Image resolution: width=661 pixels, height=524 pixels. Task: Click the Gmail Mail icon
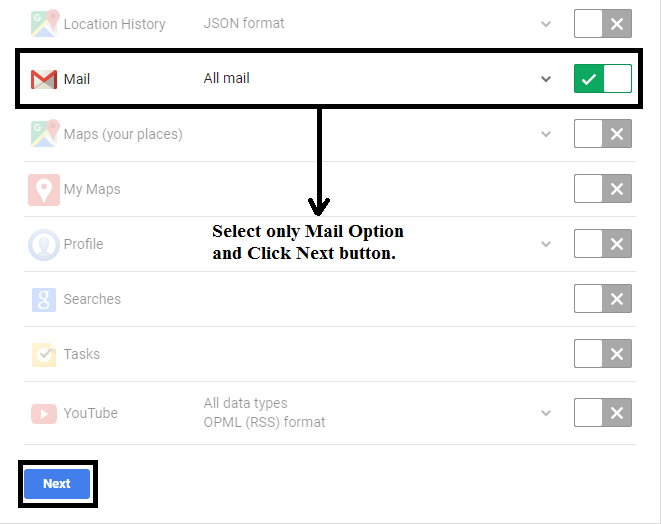pos(43,78)
